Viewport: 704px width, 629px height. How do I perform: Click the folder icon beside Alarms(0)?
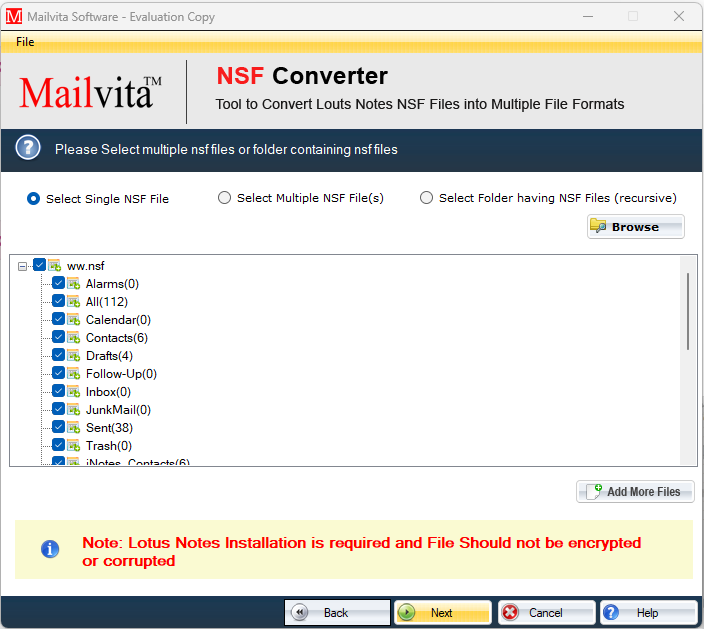coord(74,283)
